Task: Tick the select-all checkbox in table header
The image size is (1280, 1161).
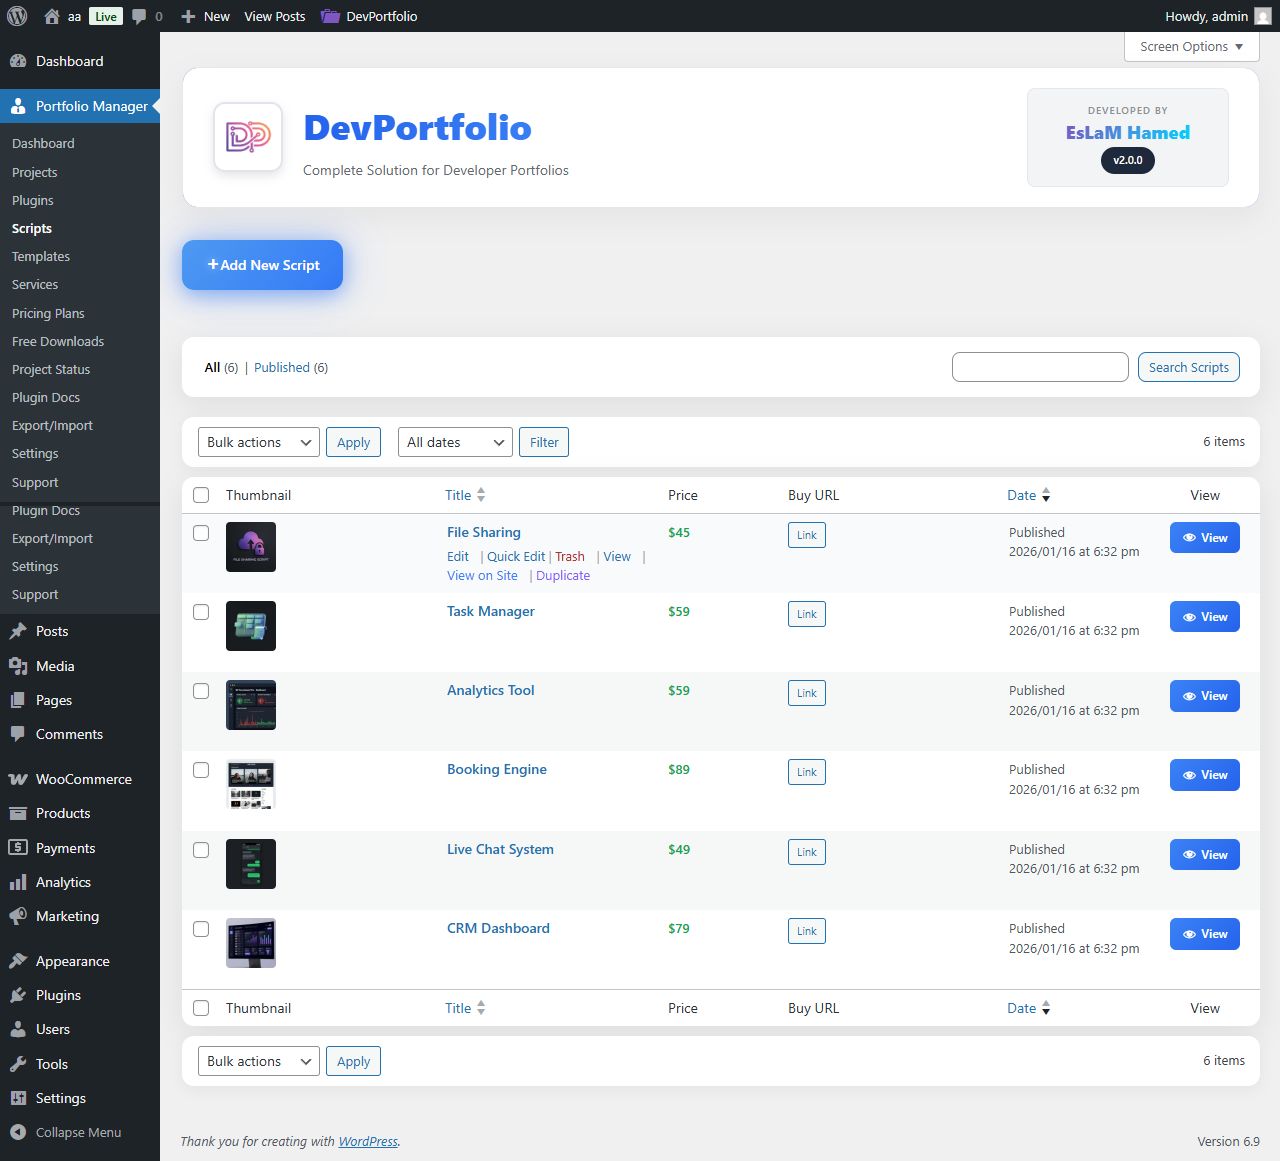Action: tap(201, 495)
